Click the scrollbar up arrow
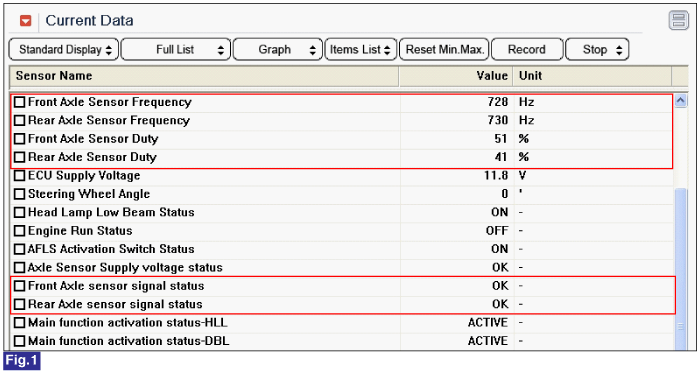 pyautogui.click(x=680, y=100)
